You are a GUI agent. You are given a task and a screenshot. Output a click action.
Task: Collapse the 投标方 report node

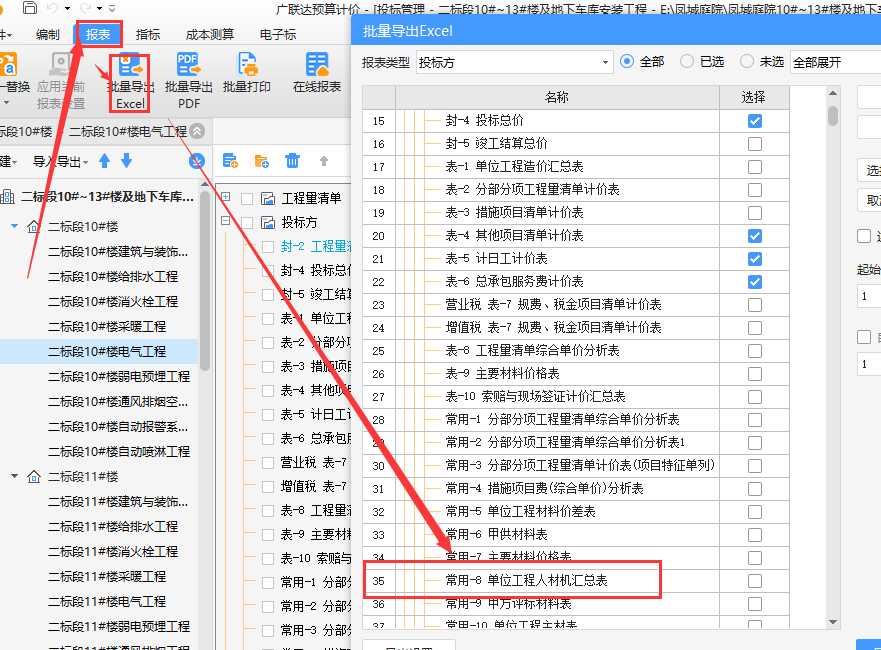[225, 221]
